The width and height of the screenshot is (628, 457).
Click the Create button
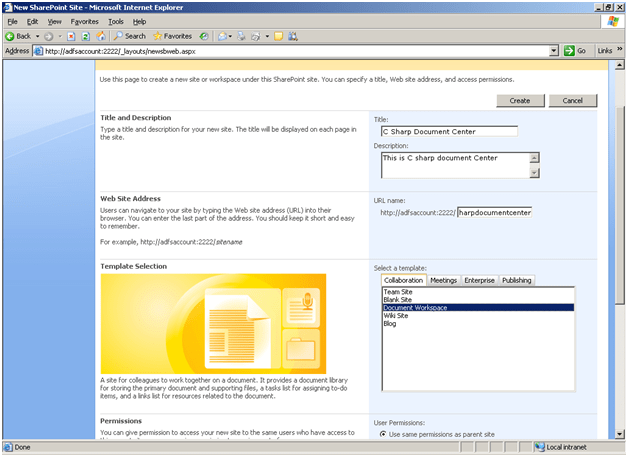(x=519, y=101)
